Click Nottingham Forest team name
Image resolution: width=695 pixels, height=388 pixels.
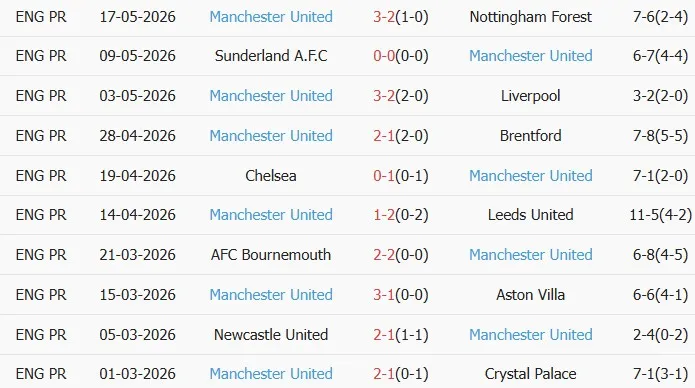(531, 17)
